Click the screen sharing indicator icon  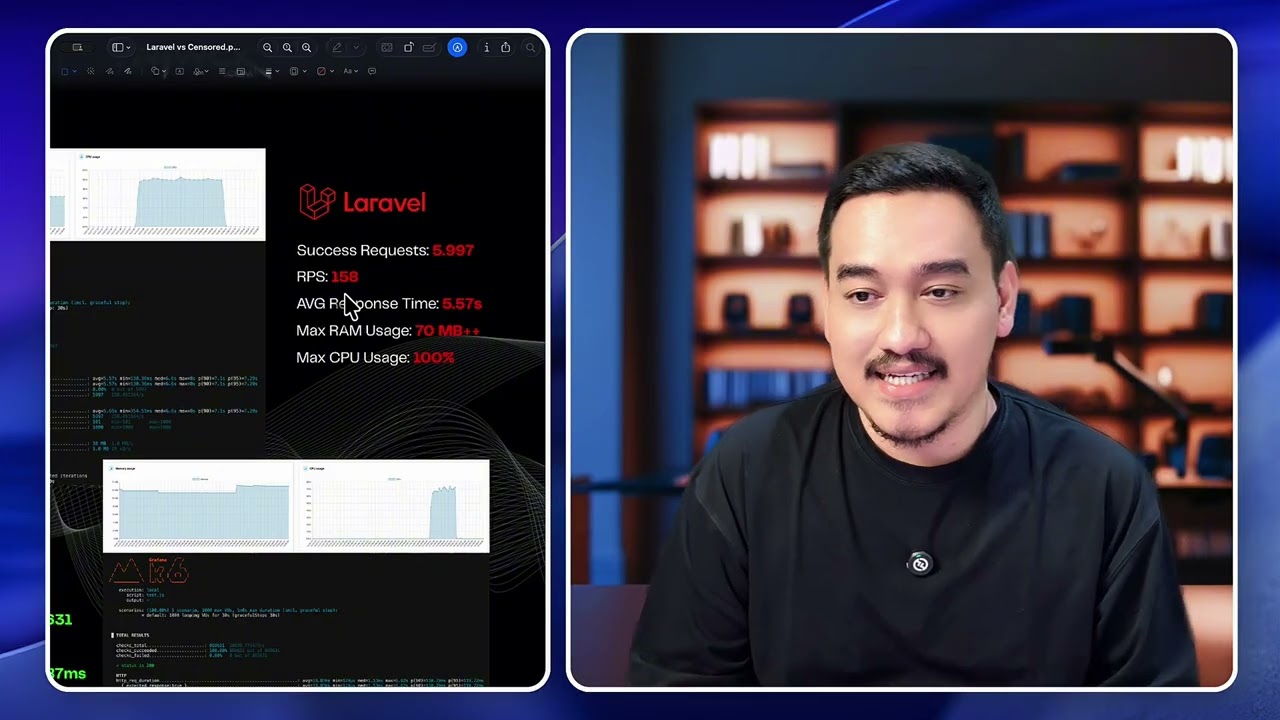pyautogui.click(x=77, y=47)
